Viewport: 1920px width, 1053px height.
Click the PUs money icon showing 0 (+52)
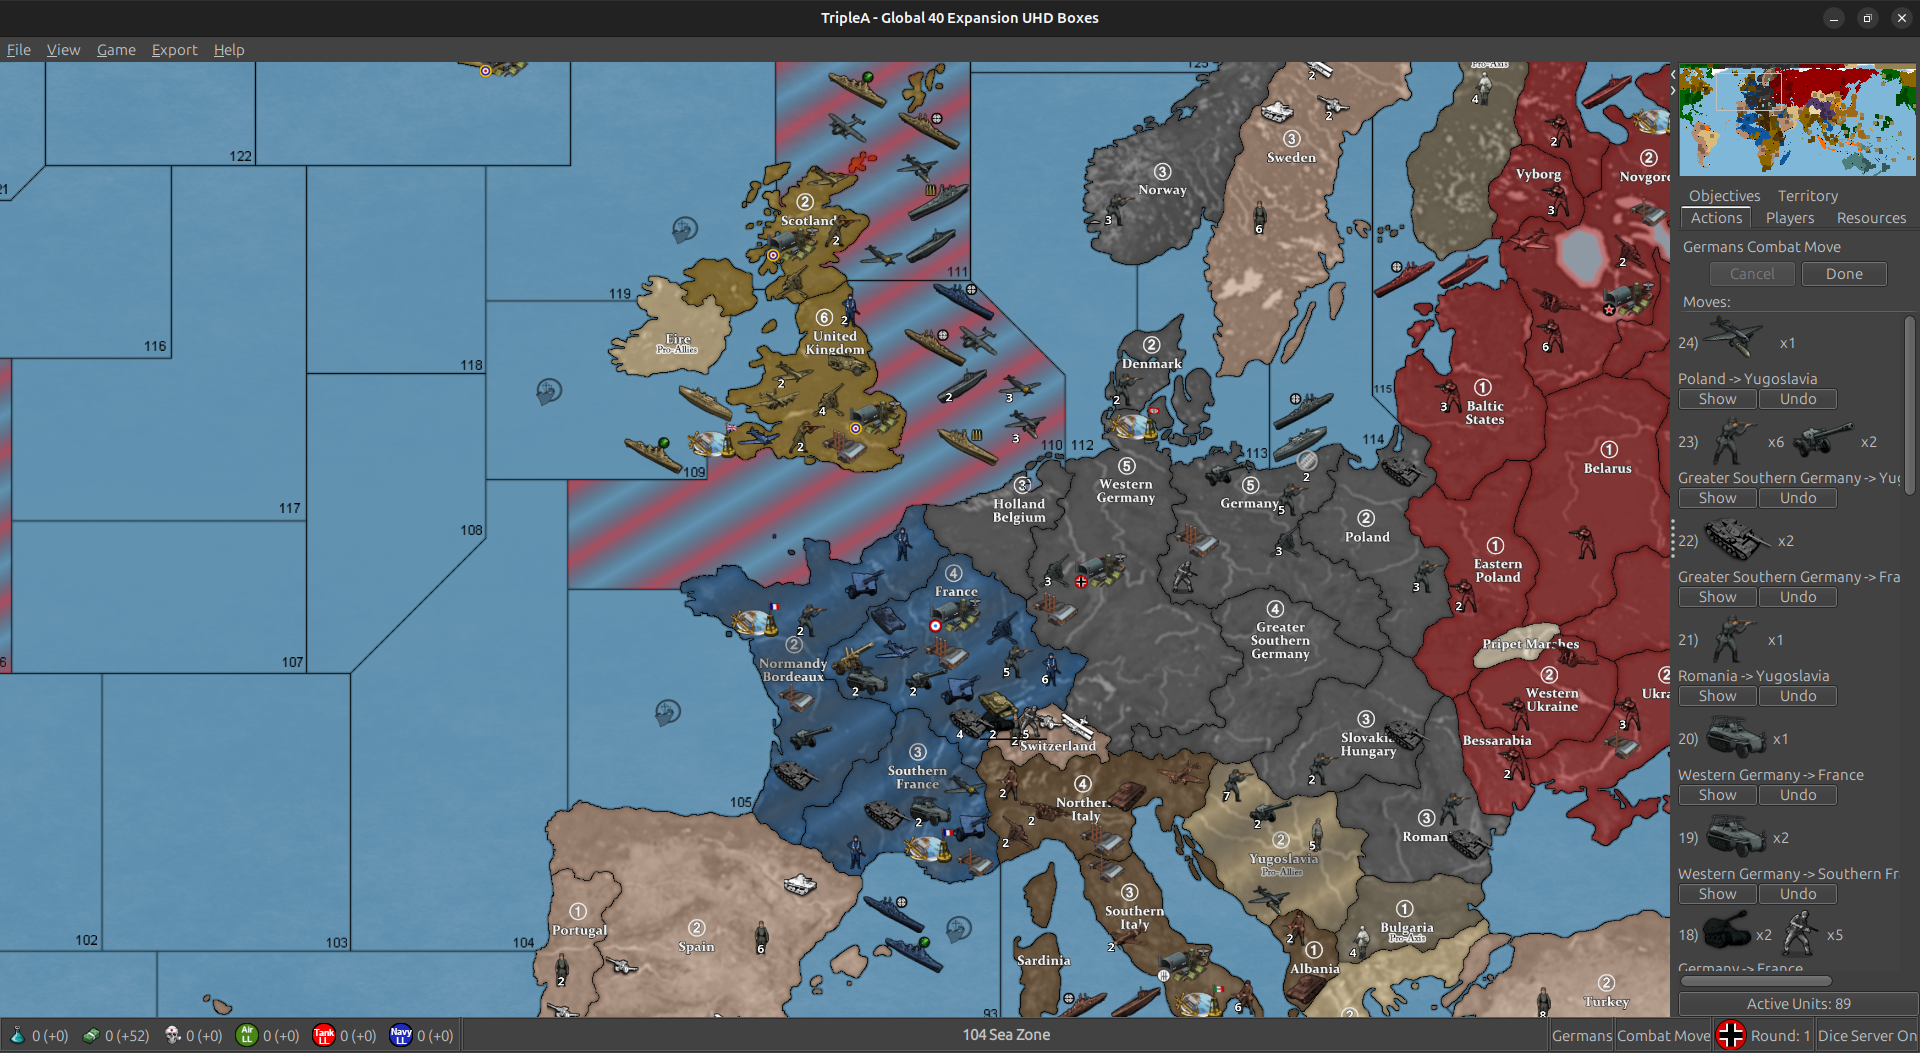91,1036
